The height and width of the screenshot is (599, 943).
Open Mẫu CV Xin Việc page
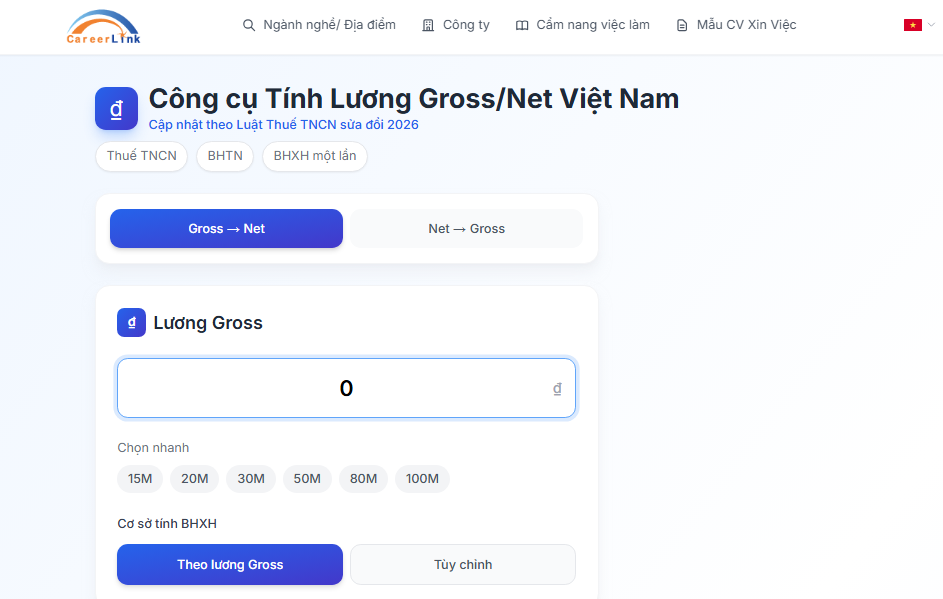click(x=746, y=25)
